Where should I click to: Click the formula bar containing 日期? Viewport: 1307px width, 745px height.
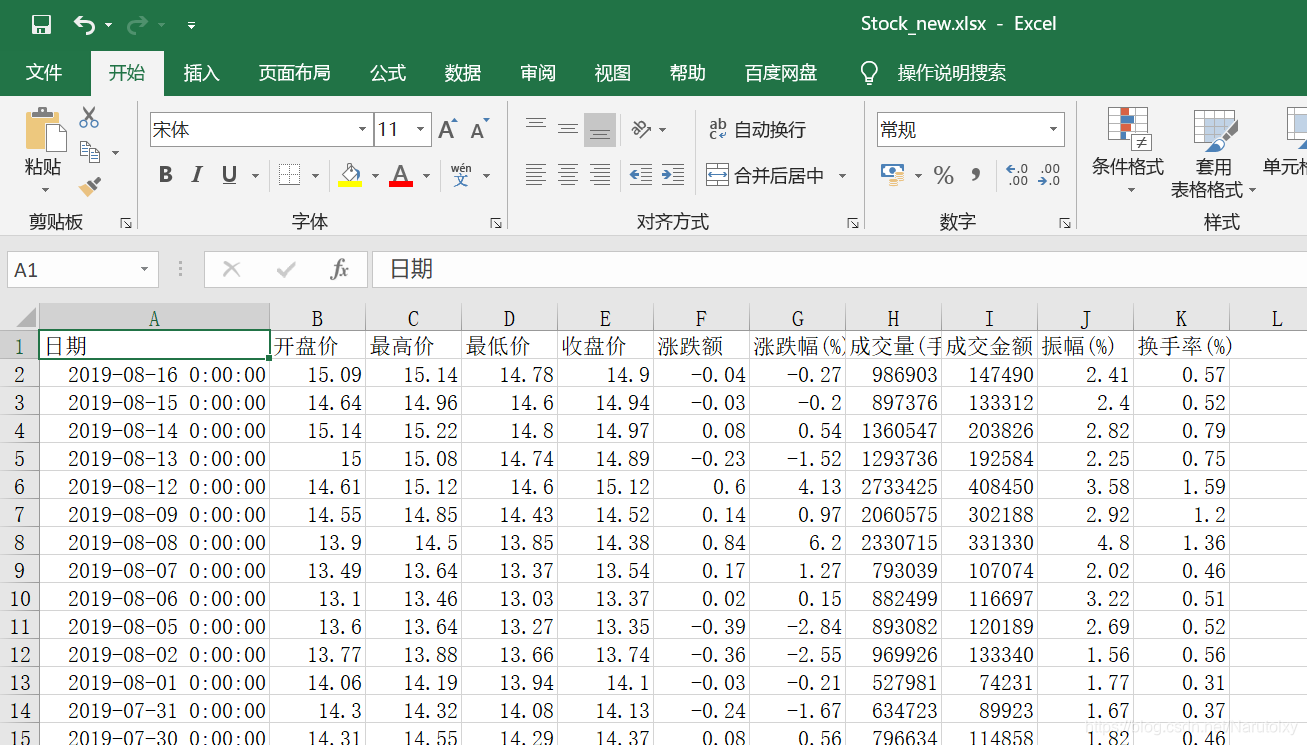click(x=839, y=270)
